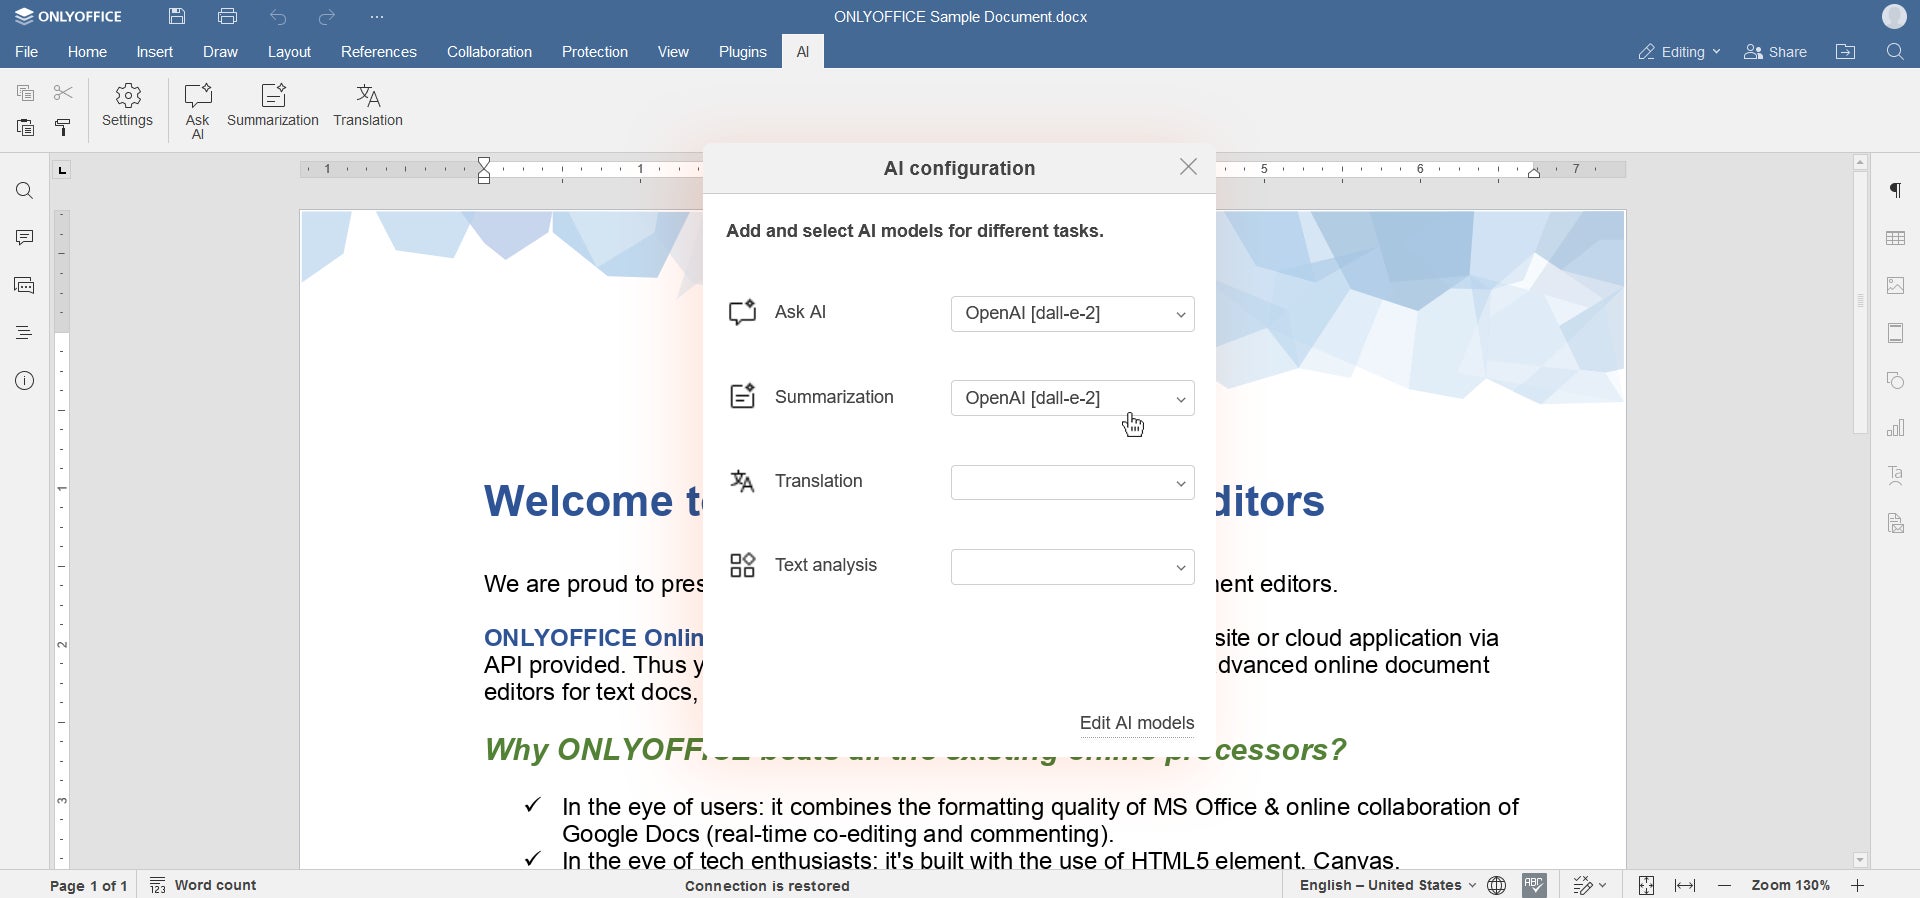Paste from clipboard using paste icon

25,128
